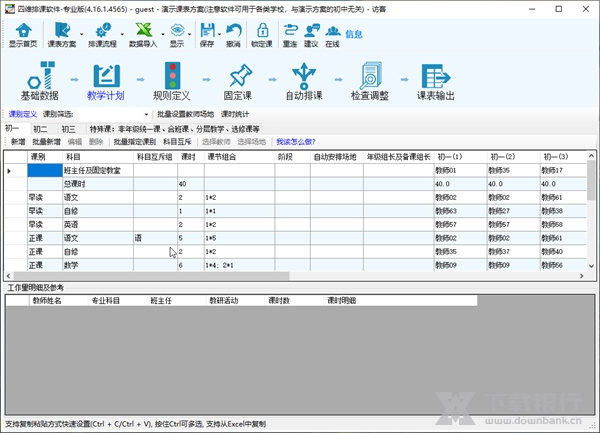Open the 我该怎么做? help link
600x433 pixels.
[294, 142]
